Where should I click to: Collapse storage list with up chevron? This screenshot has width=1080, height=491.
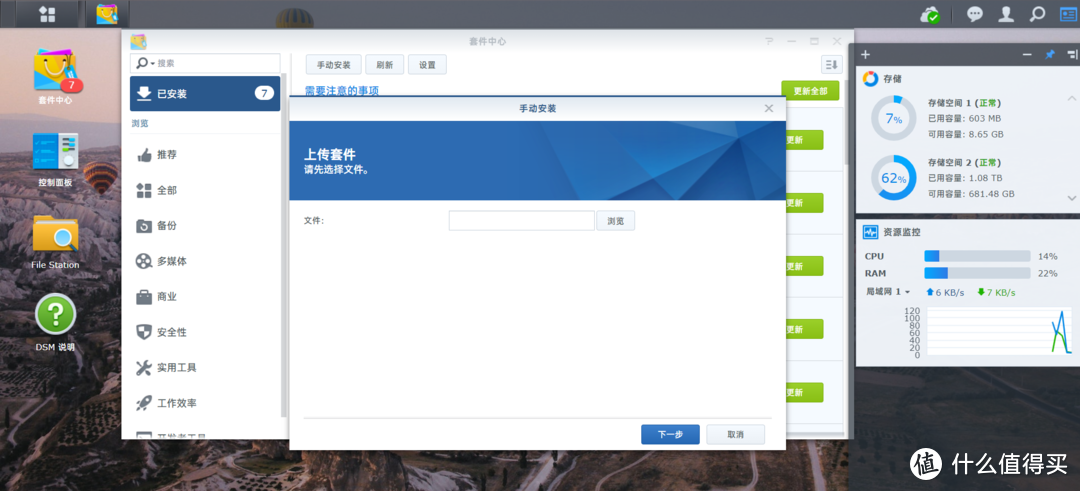[1072, 98]
